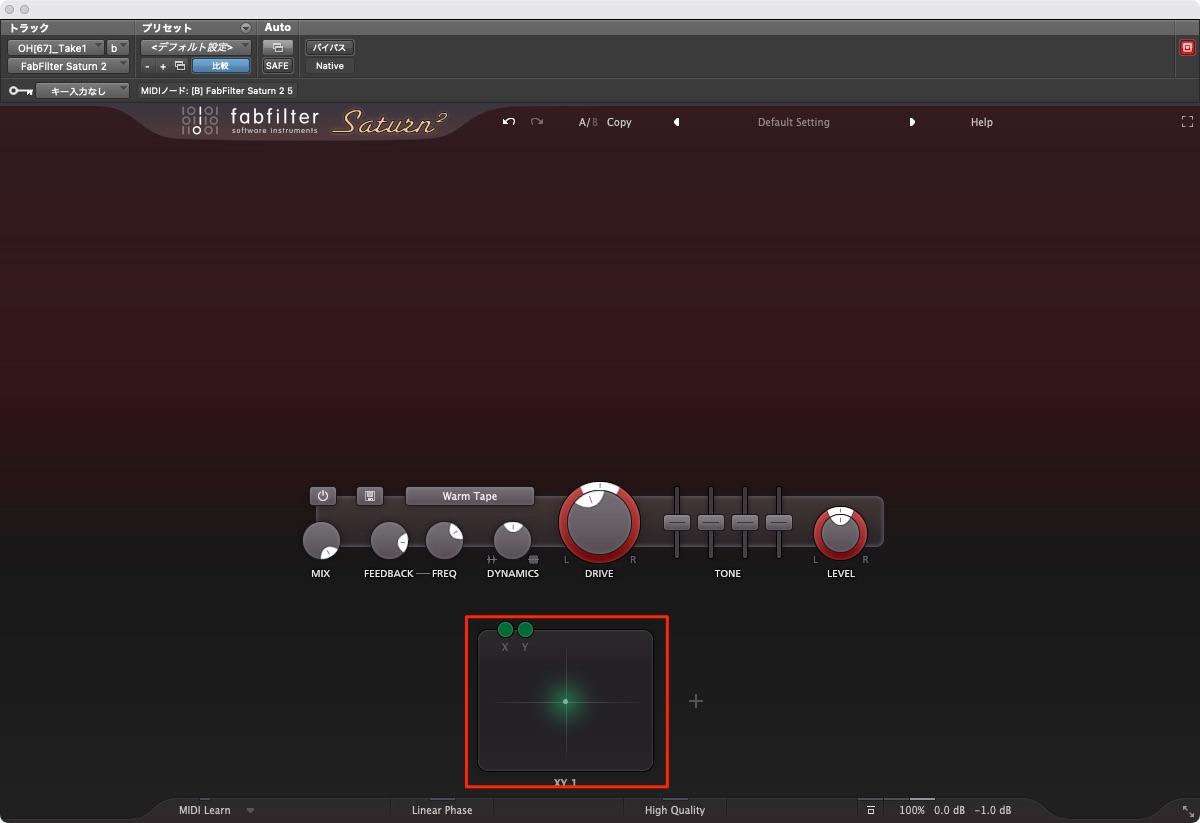Image resolution: width=1200 pixels, height=823 pixels.
Task: Open the Warm Tape saturation style dropdown
Action: pos(470,496)
